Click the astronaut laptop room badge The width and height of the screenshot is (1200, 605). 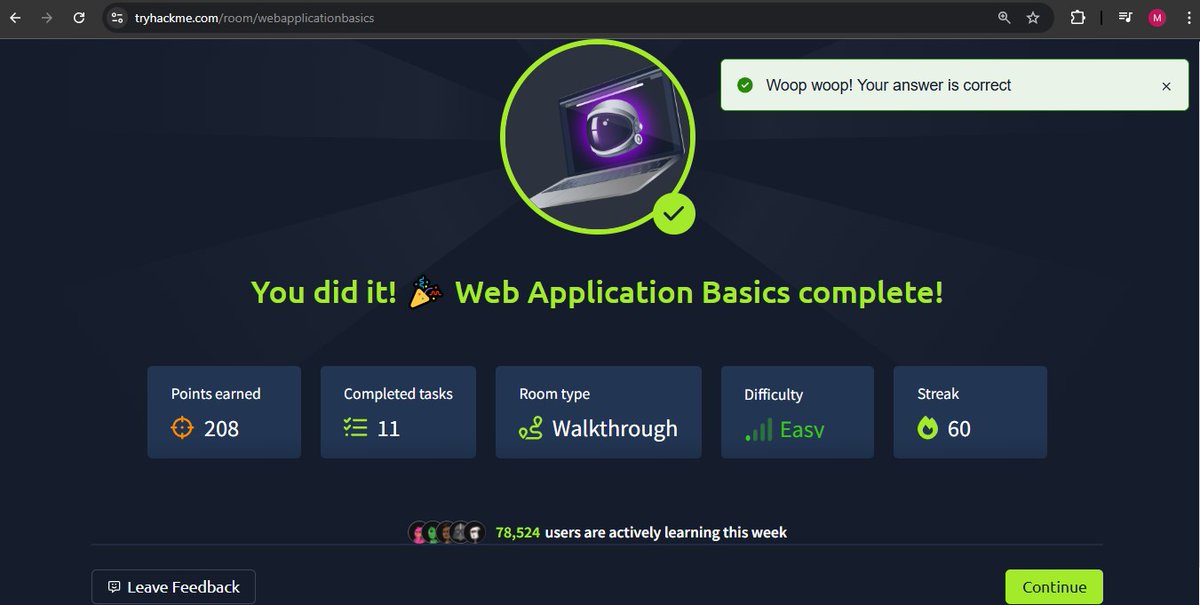pos(598,137)
